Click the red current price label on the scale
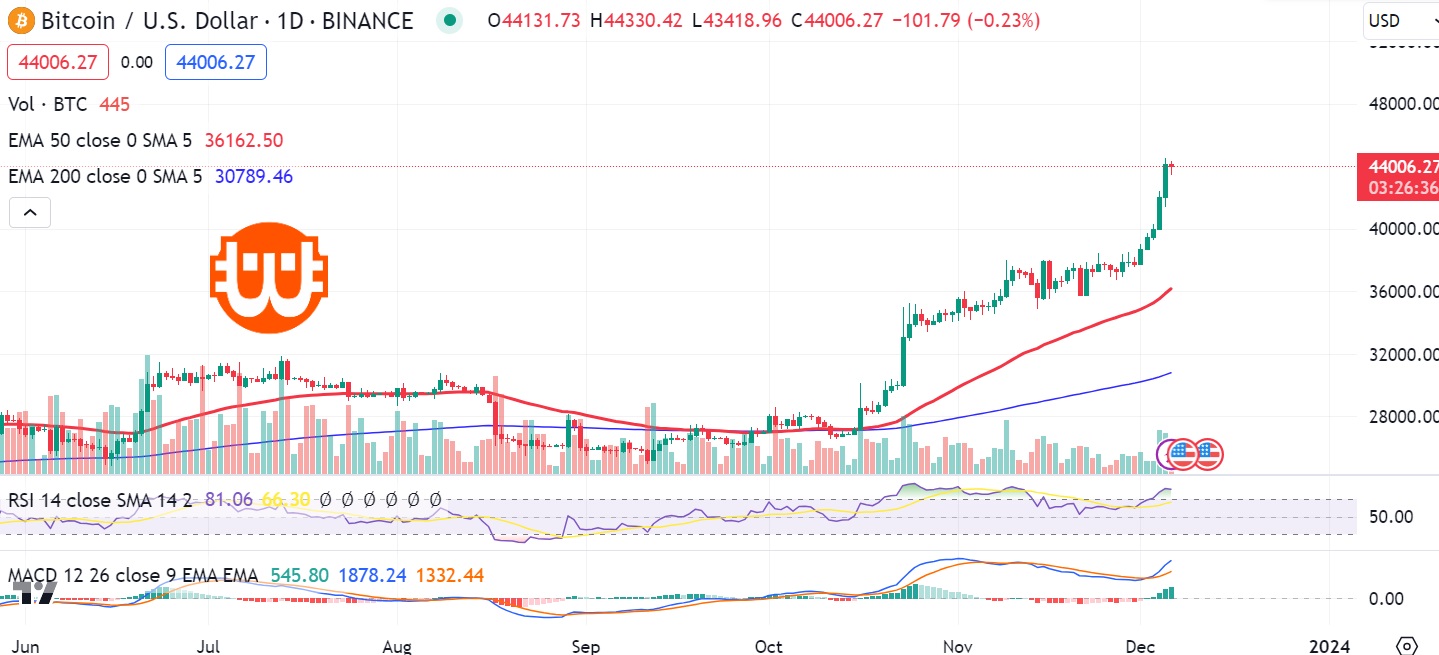Image resolution: width=1439 pixels, height=655 pixels. (1397, 176)
